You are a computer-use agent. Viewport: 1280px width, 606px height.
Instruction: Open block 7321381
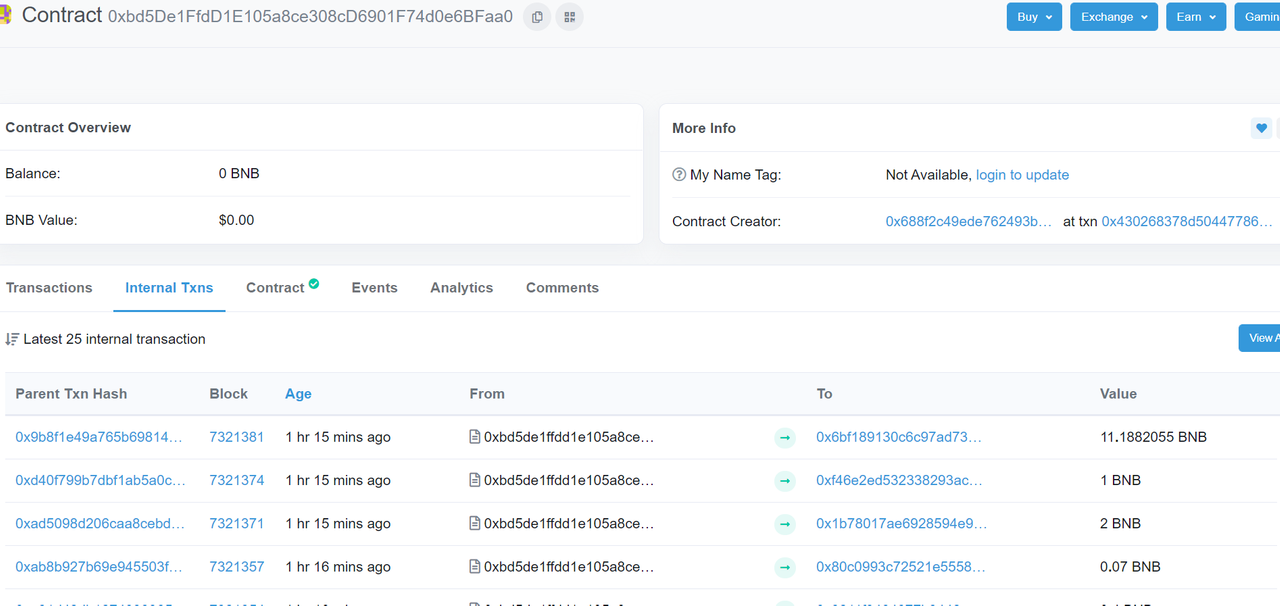236,437
